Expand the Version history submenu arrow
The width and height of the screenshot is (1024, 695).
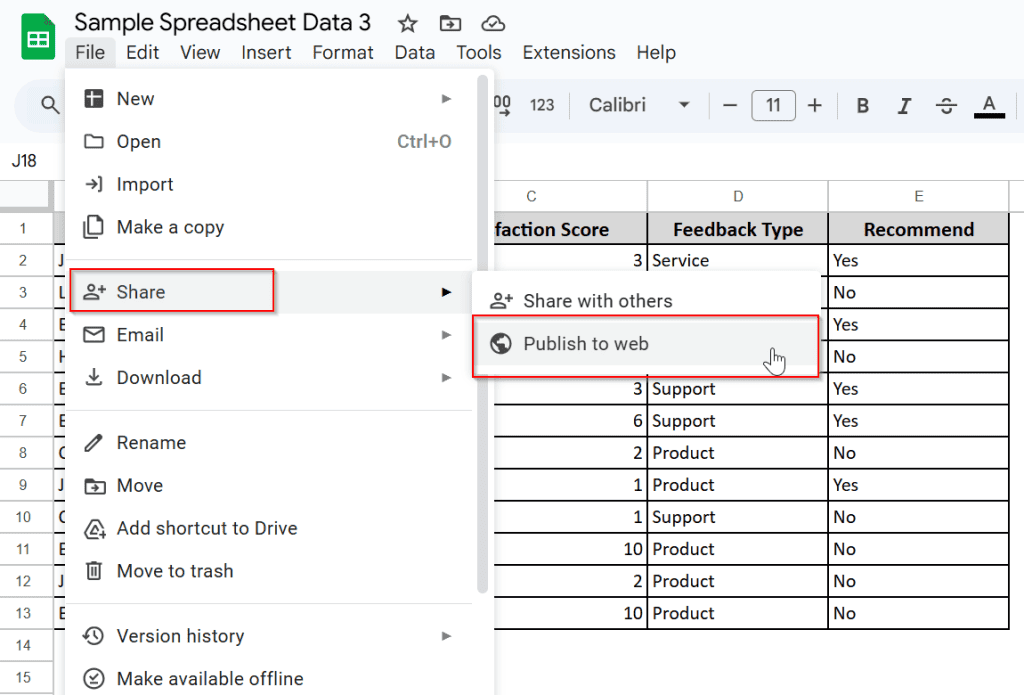coord(446,636)
